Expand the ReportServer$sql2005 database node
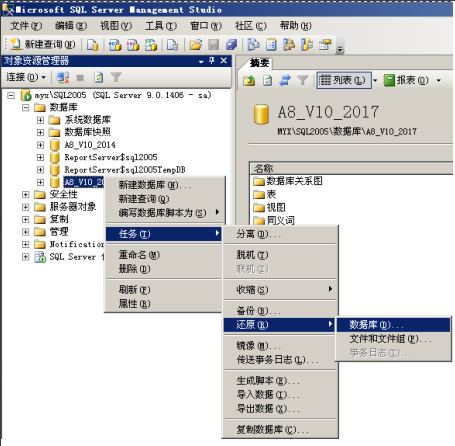The image size is (455, 446). pyautogui.click(x=40, y=157)
